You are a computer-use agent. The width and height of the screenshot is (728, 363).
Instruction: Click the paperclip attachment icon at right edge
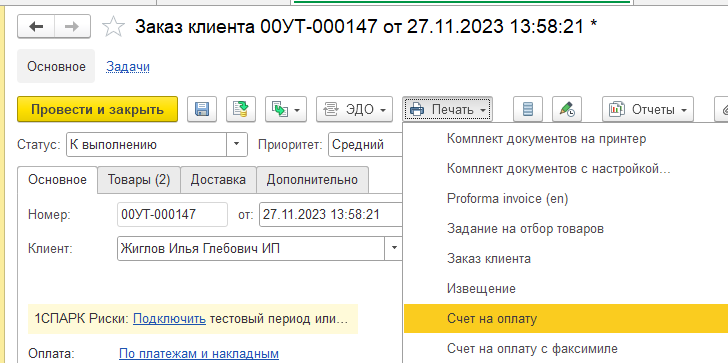[x=722, y=110]
